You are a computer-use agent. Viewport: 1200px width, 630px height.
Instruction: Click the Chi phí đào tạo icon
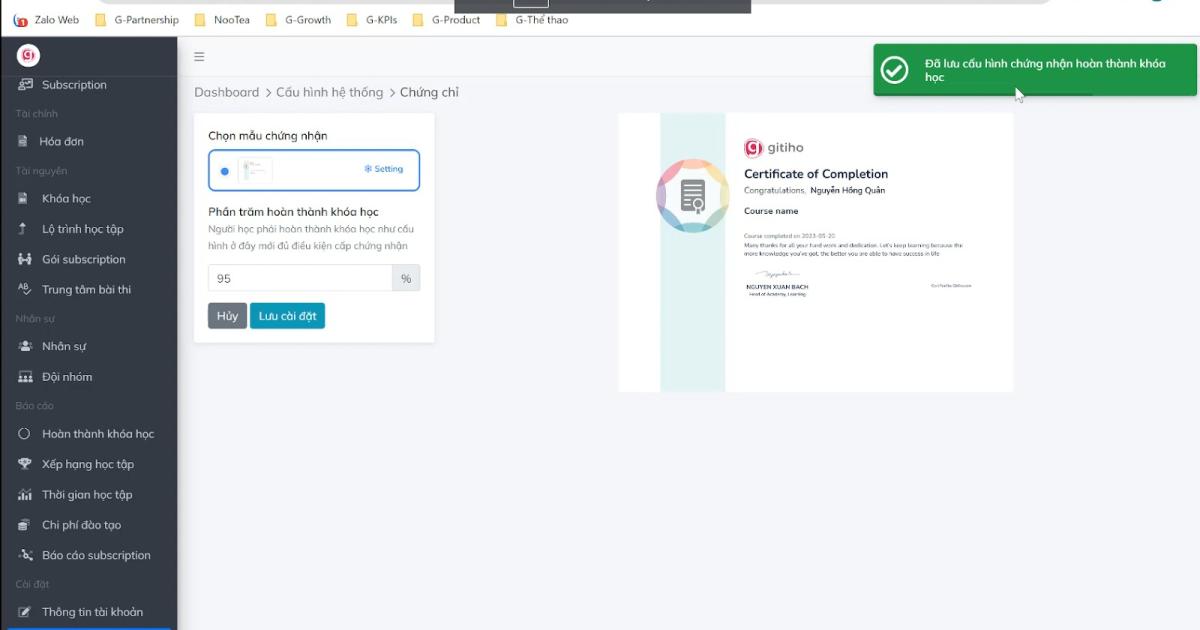pyautogui.click(x=25, y=525)
